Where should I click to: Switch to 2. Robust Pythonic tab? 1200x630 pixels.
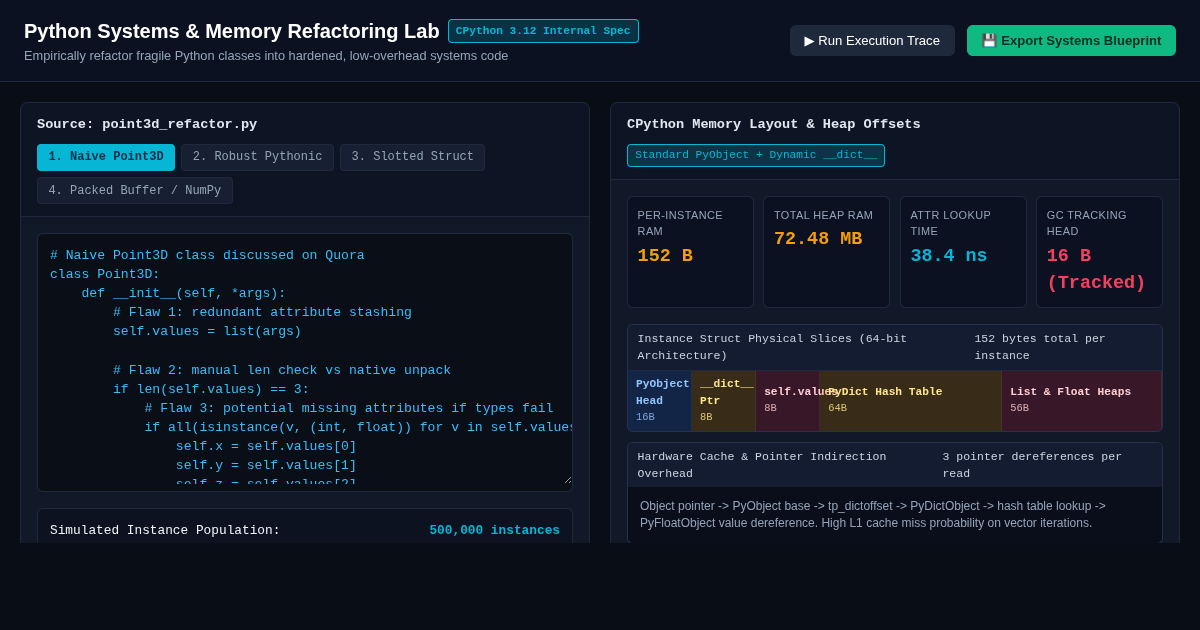pos(257,157)
